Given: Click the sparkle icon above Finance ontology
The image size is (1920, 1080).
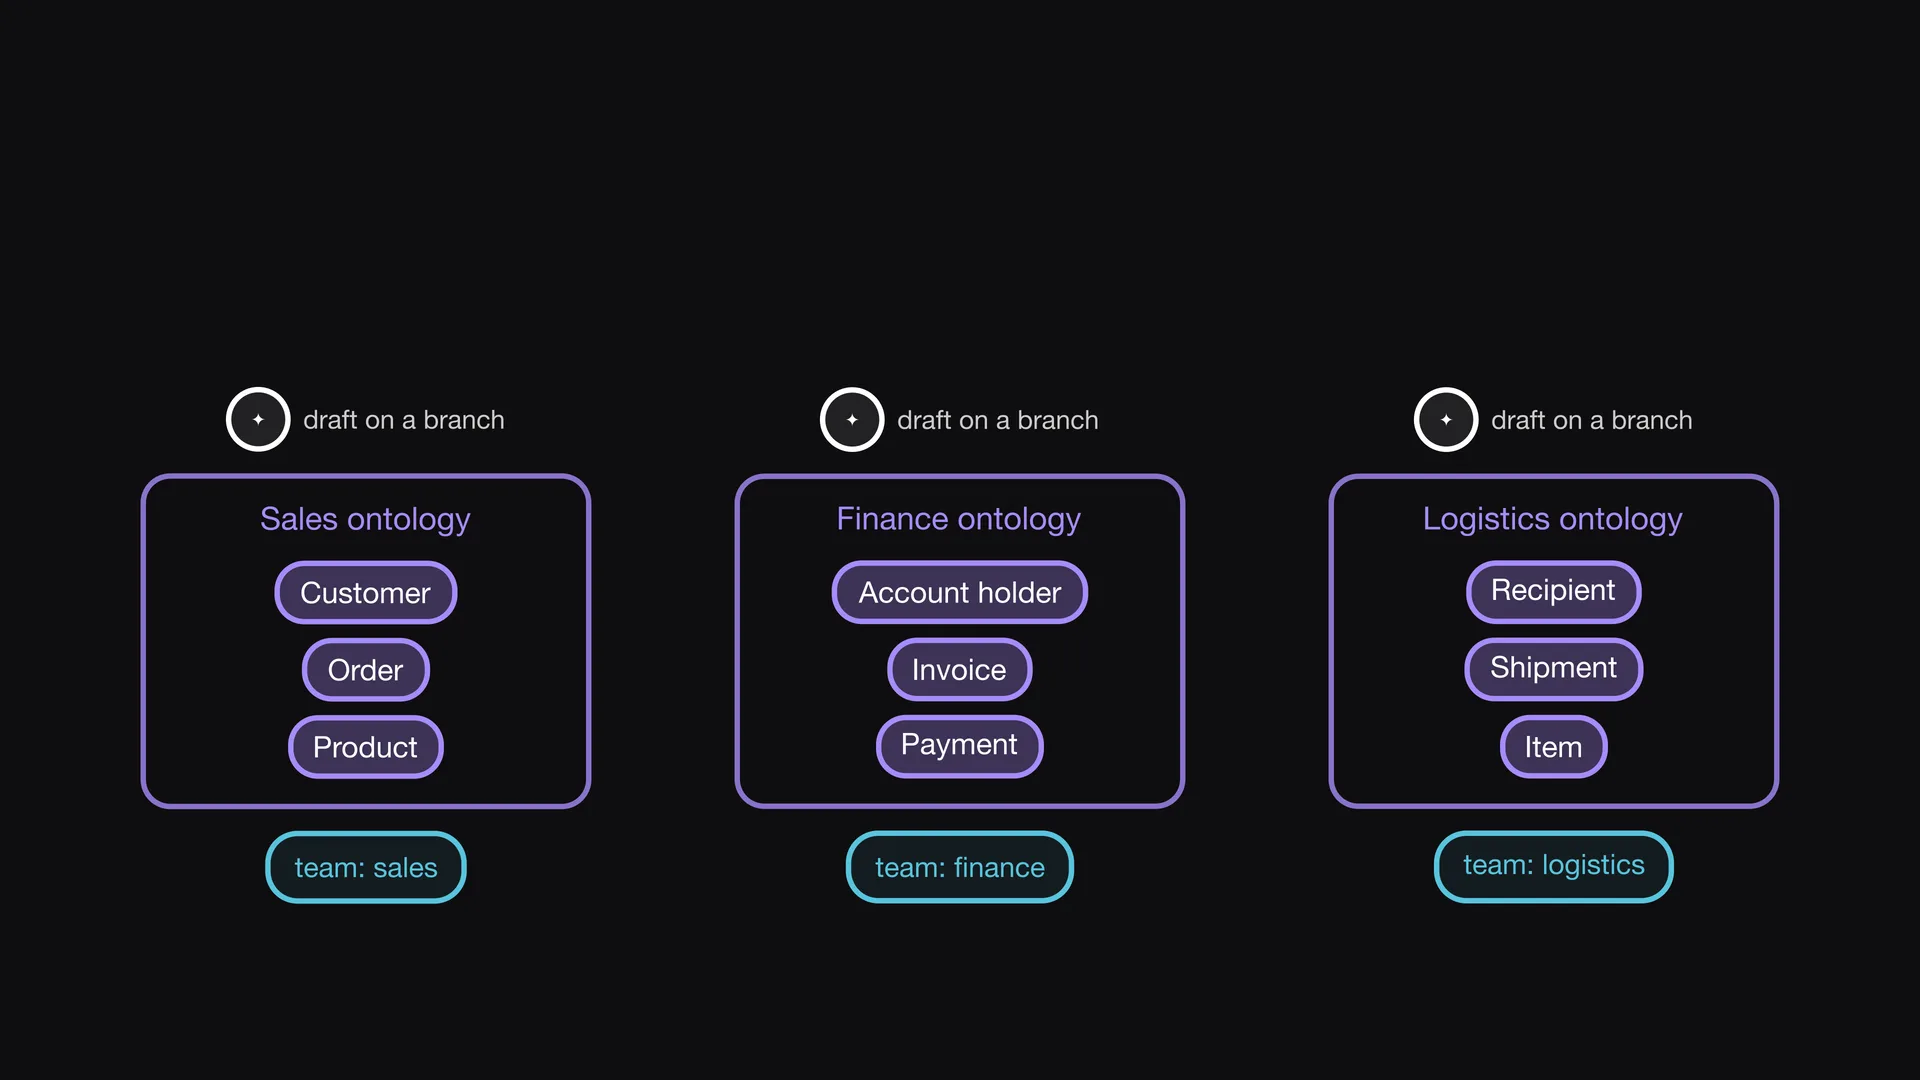Looking at the screenshot, I should (x=852, y=419).
